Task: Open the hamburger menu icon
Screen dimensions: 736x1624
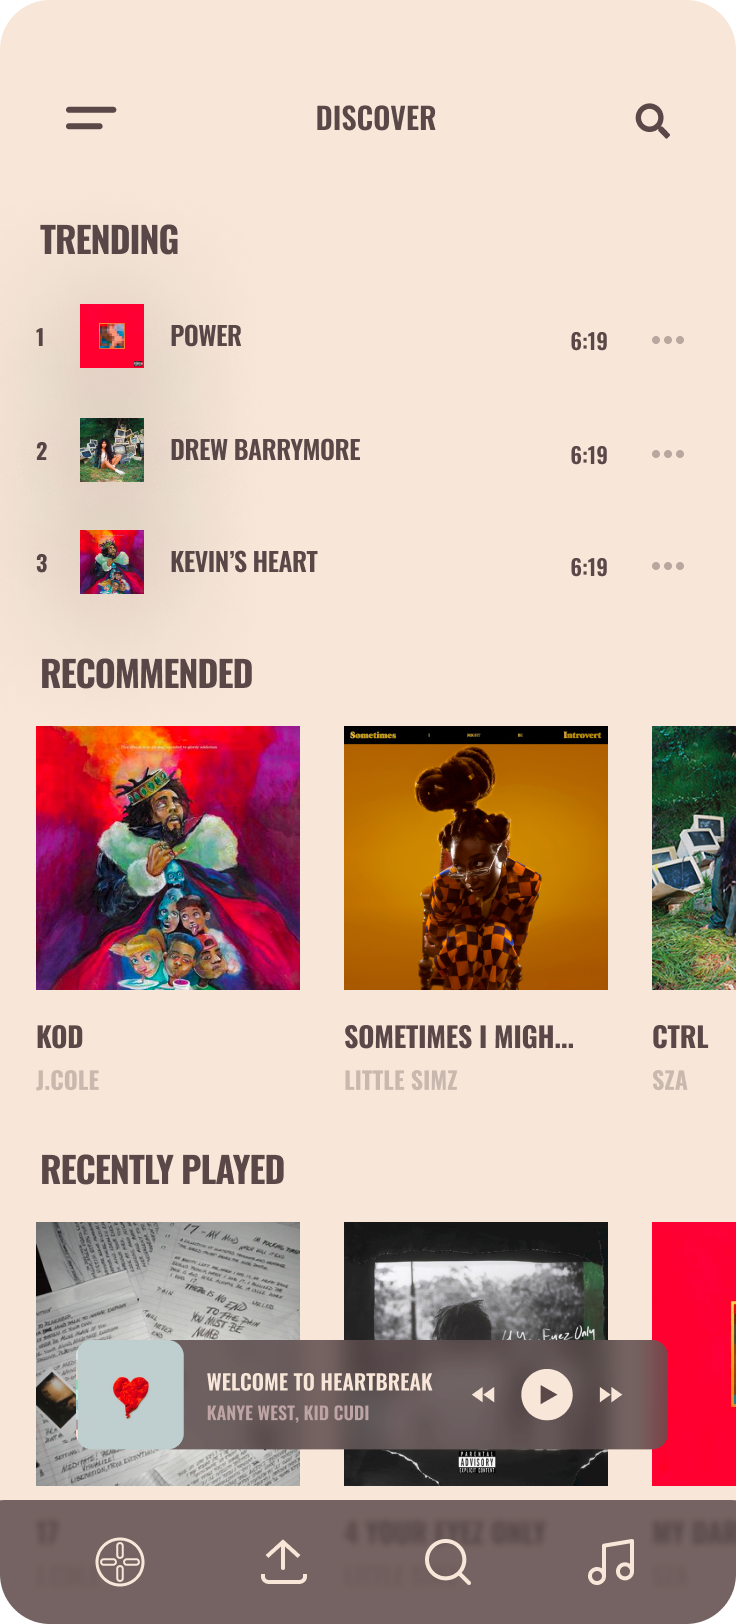Action: point(91,118)
